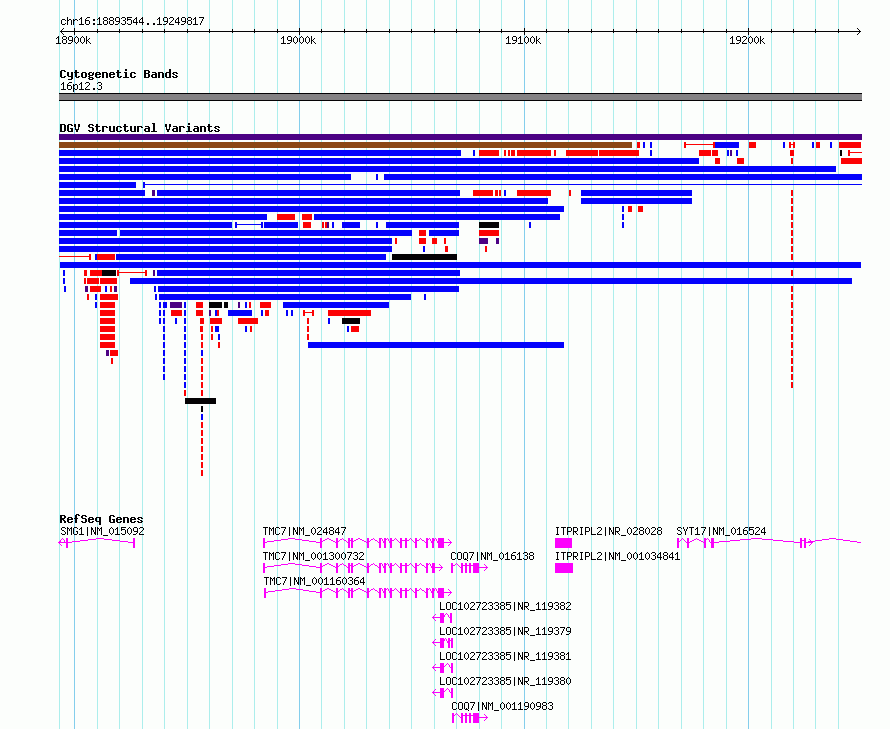Viewport: 890px width, 729px height.
Task: Select the SYT17 transcript glyph
Action: point(769,543)
